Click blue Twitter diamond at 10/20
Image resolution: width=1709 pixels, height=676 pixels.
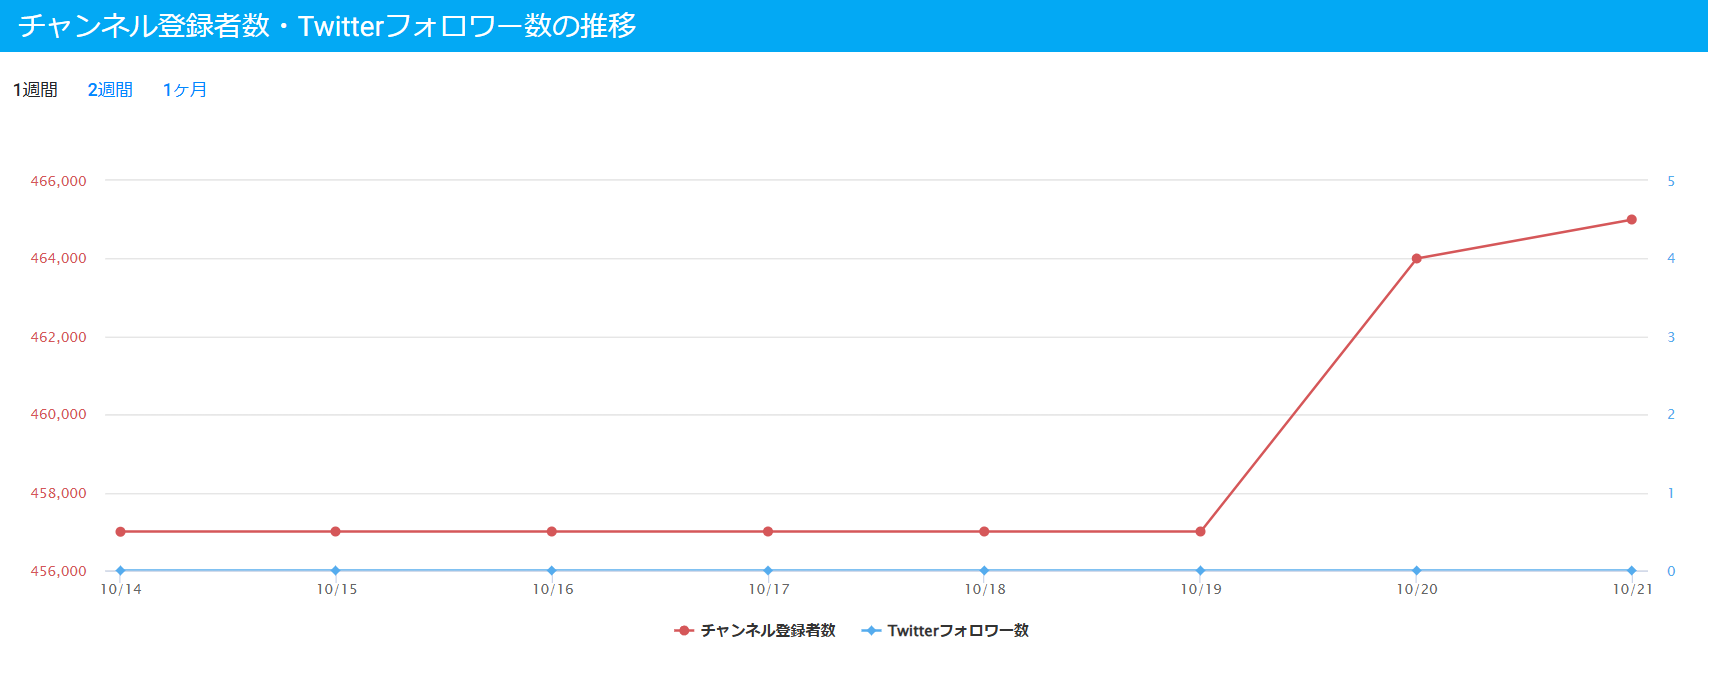[x=1416, y=571]
